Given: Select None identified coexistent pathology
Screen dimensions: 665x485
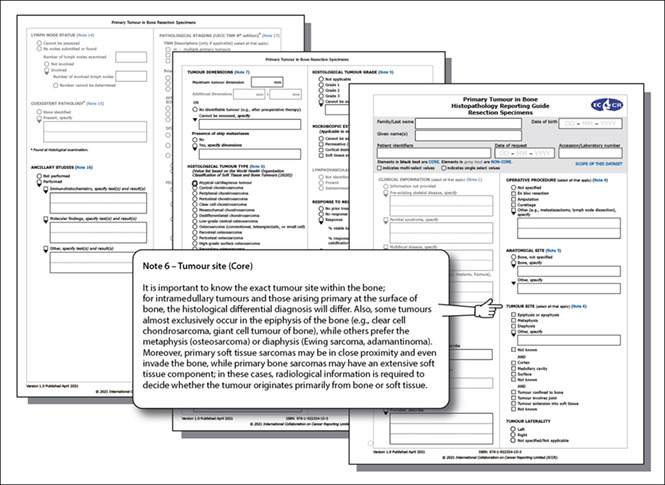Looking at the screenshot, I should [39, 112].
